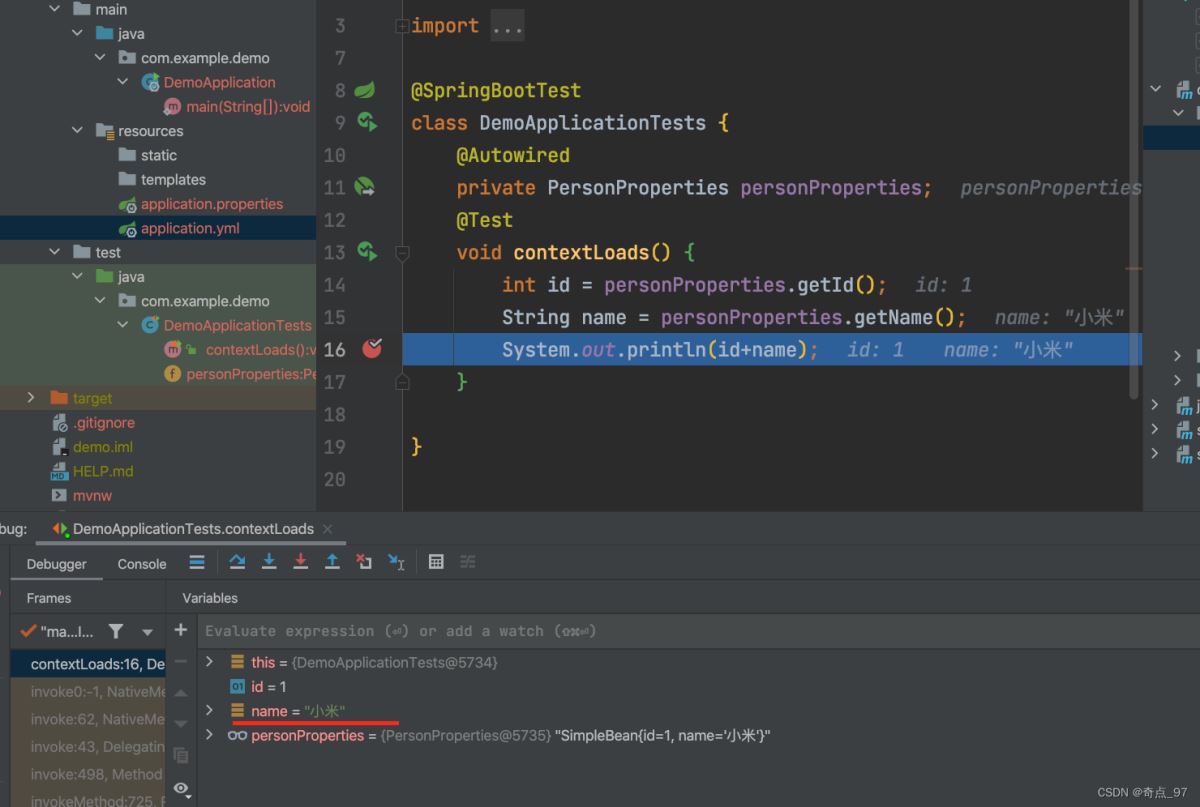Switch to the Console tab
This screenshot has width=1200, height=807.
click(142, 564)
